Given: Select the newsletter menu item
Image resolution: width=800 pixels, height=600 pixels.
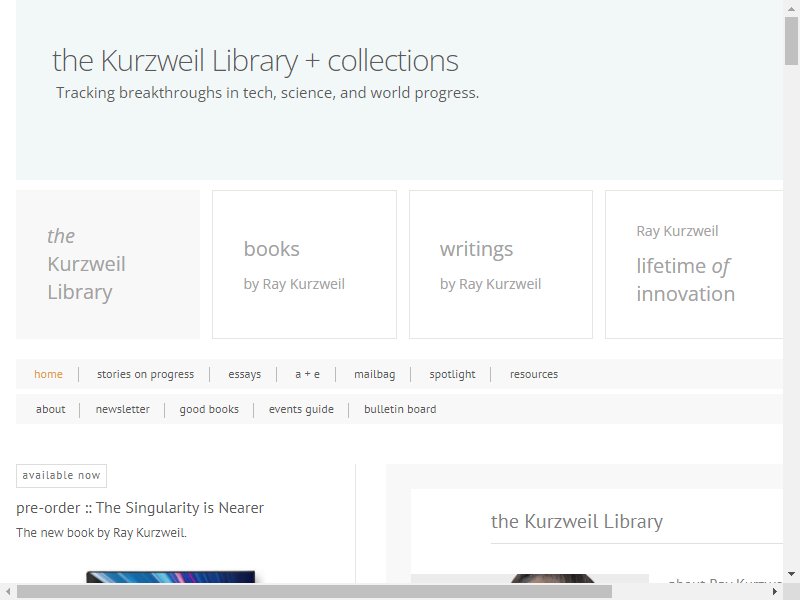Looking at the screenshot, I should pyautogui.click(x=122, y=409).
